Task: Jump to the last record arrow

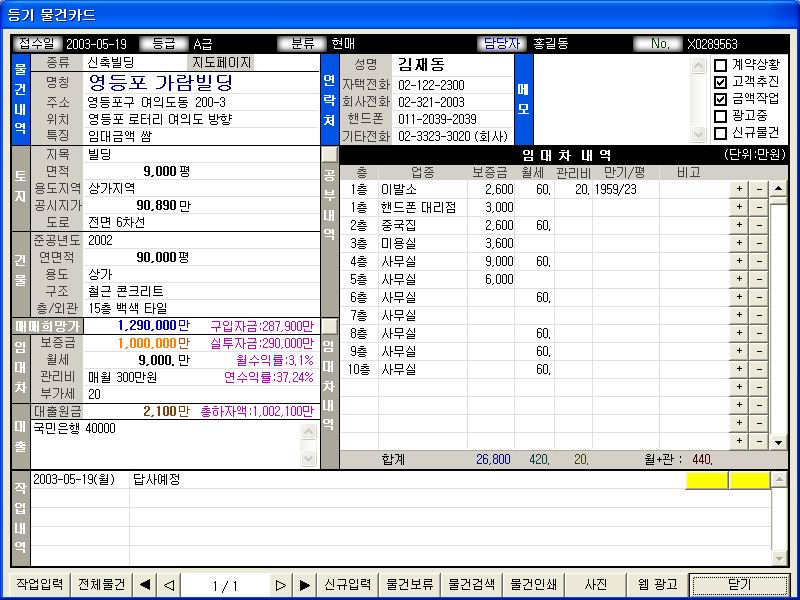Action: 305,585
